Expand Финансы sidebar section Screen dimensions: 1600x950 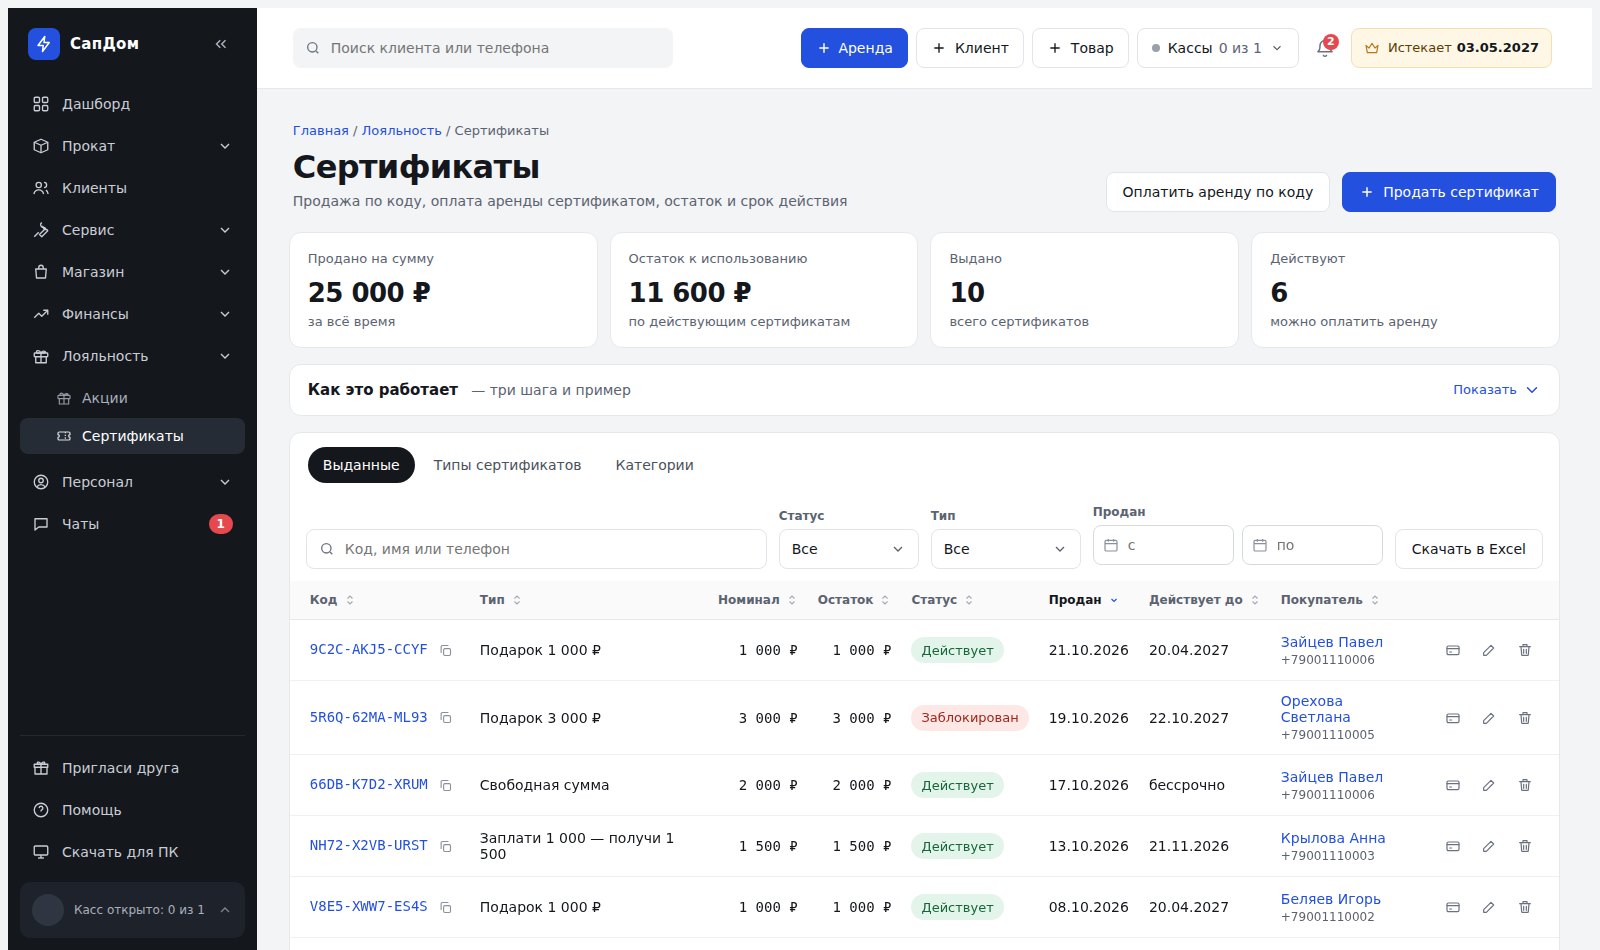[x=132, y=314]
